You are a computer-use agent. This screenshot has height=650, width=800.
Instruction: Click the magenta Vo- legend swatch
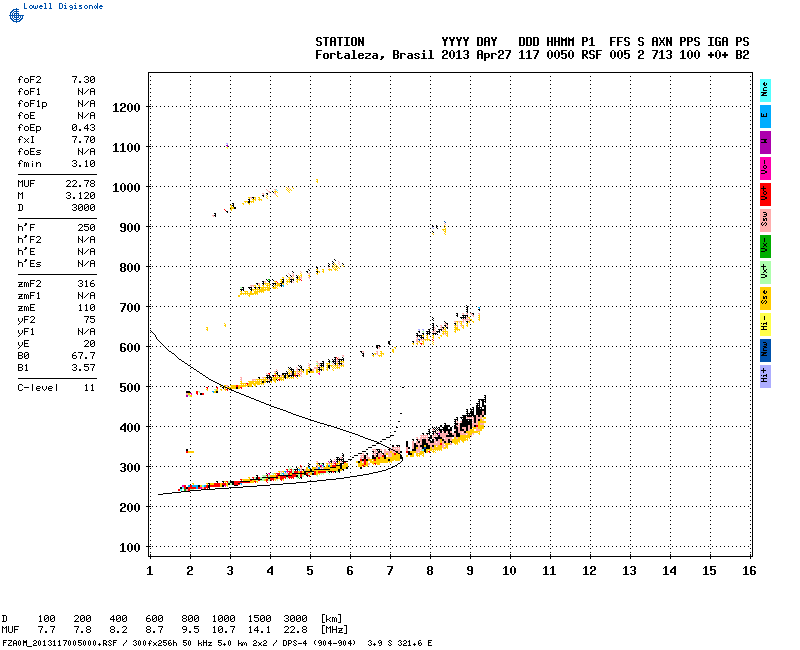click(765, 168)
